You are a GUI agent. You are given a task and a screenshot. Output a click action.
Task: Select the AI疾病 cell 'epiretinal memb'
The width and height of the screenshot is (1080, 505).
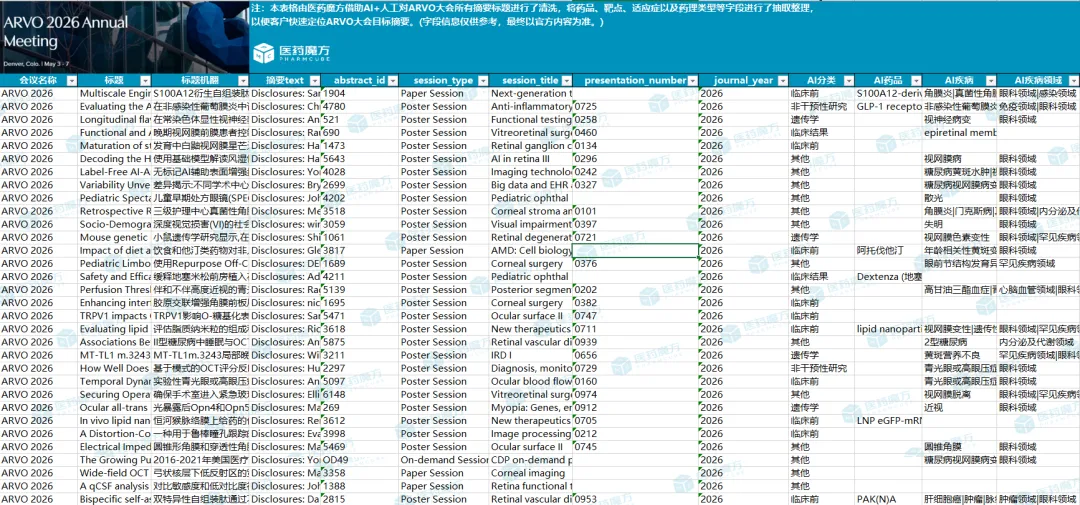[x=960, y=132]
